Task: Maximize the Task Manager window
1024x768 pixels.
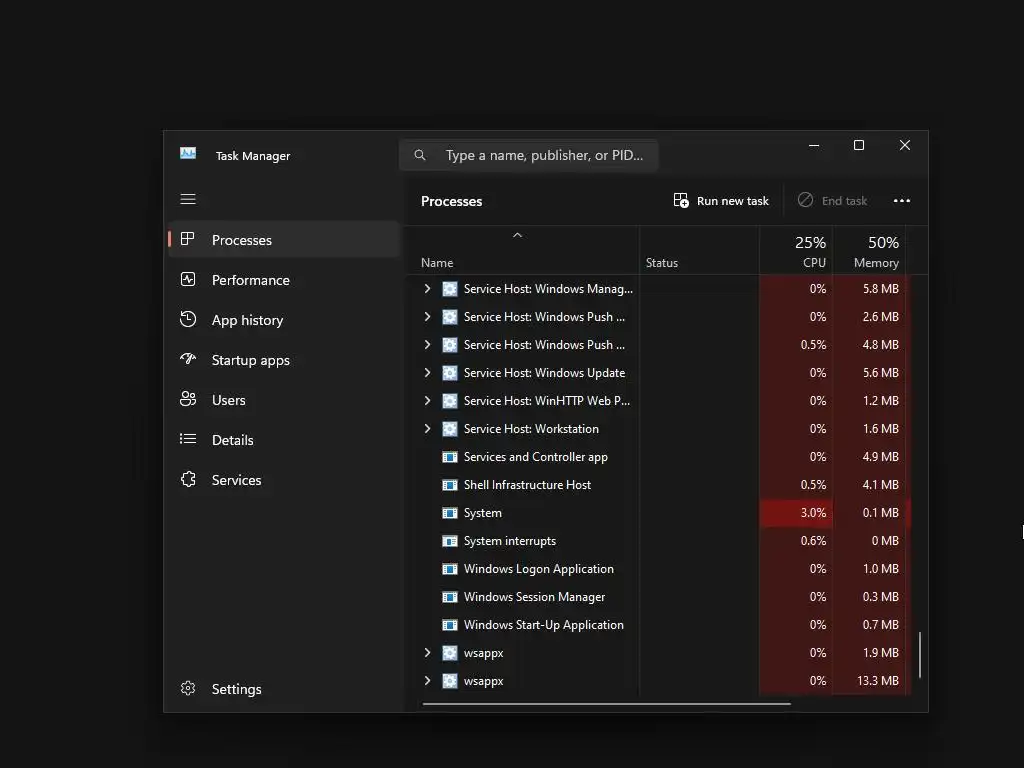Action: click(859, 145)
